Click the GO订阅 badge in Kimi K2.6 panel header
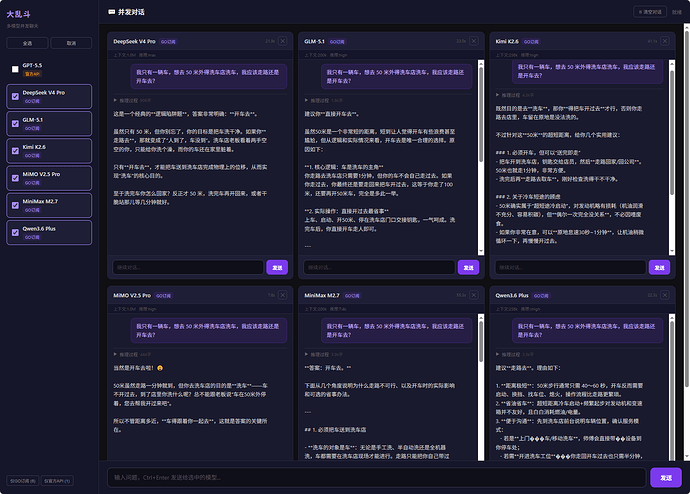The image size is (690, 494). click(531, 42)
